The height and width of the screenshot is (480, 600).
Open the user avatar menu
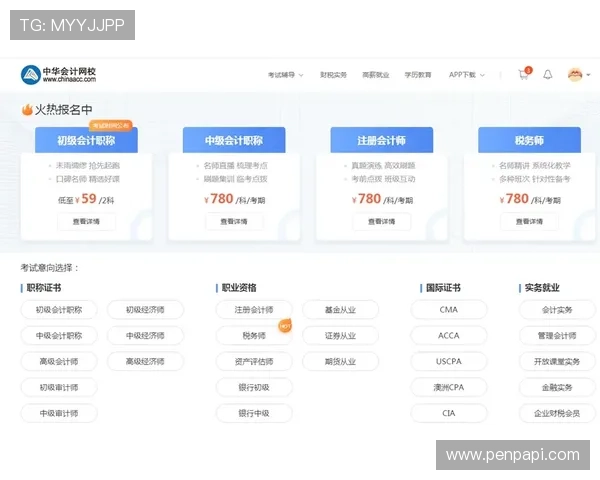click(575, 75)
